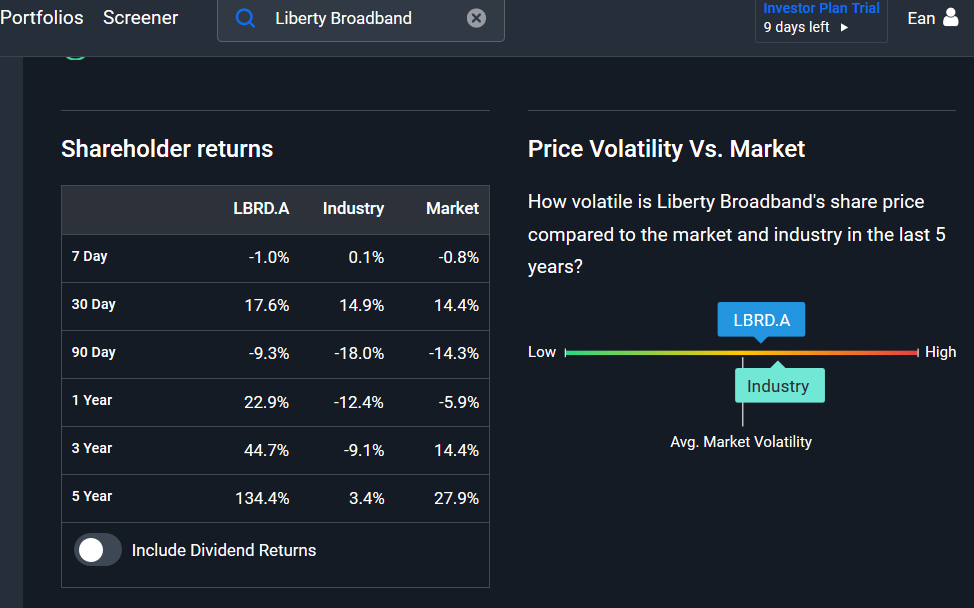974x608 pixels.
Task: Select the LBRD.A volatility marker
Action: [761, 320]
